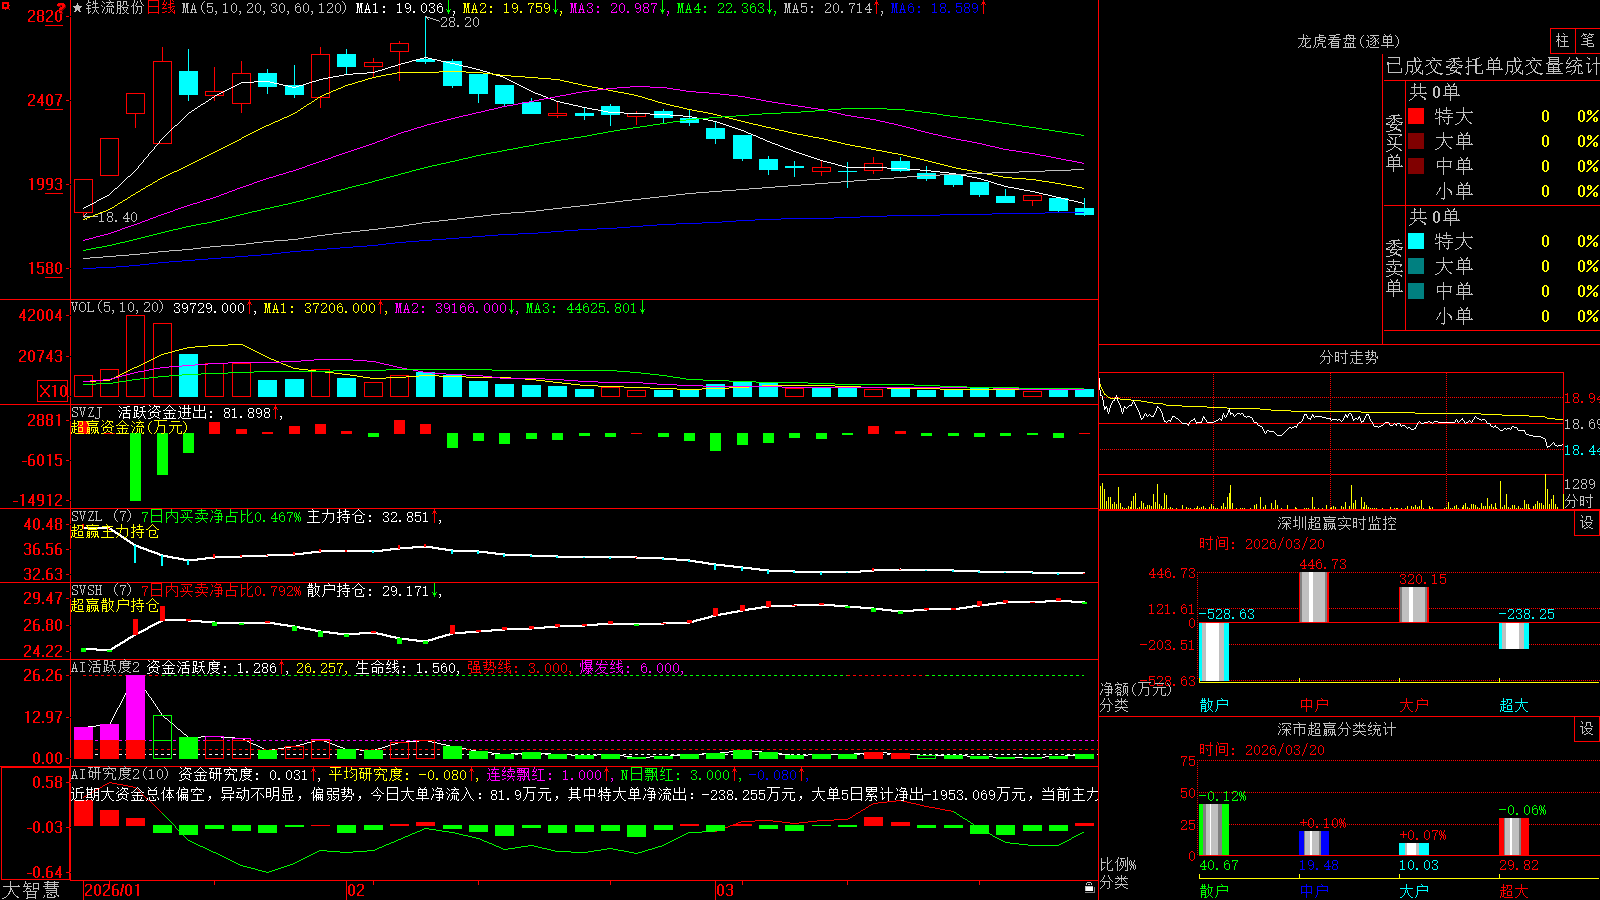Viewport: 1600px width, 900px height.
Task: Click the red question mark icon beside 2820
Action: coord(61,8)
